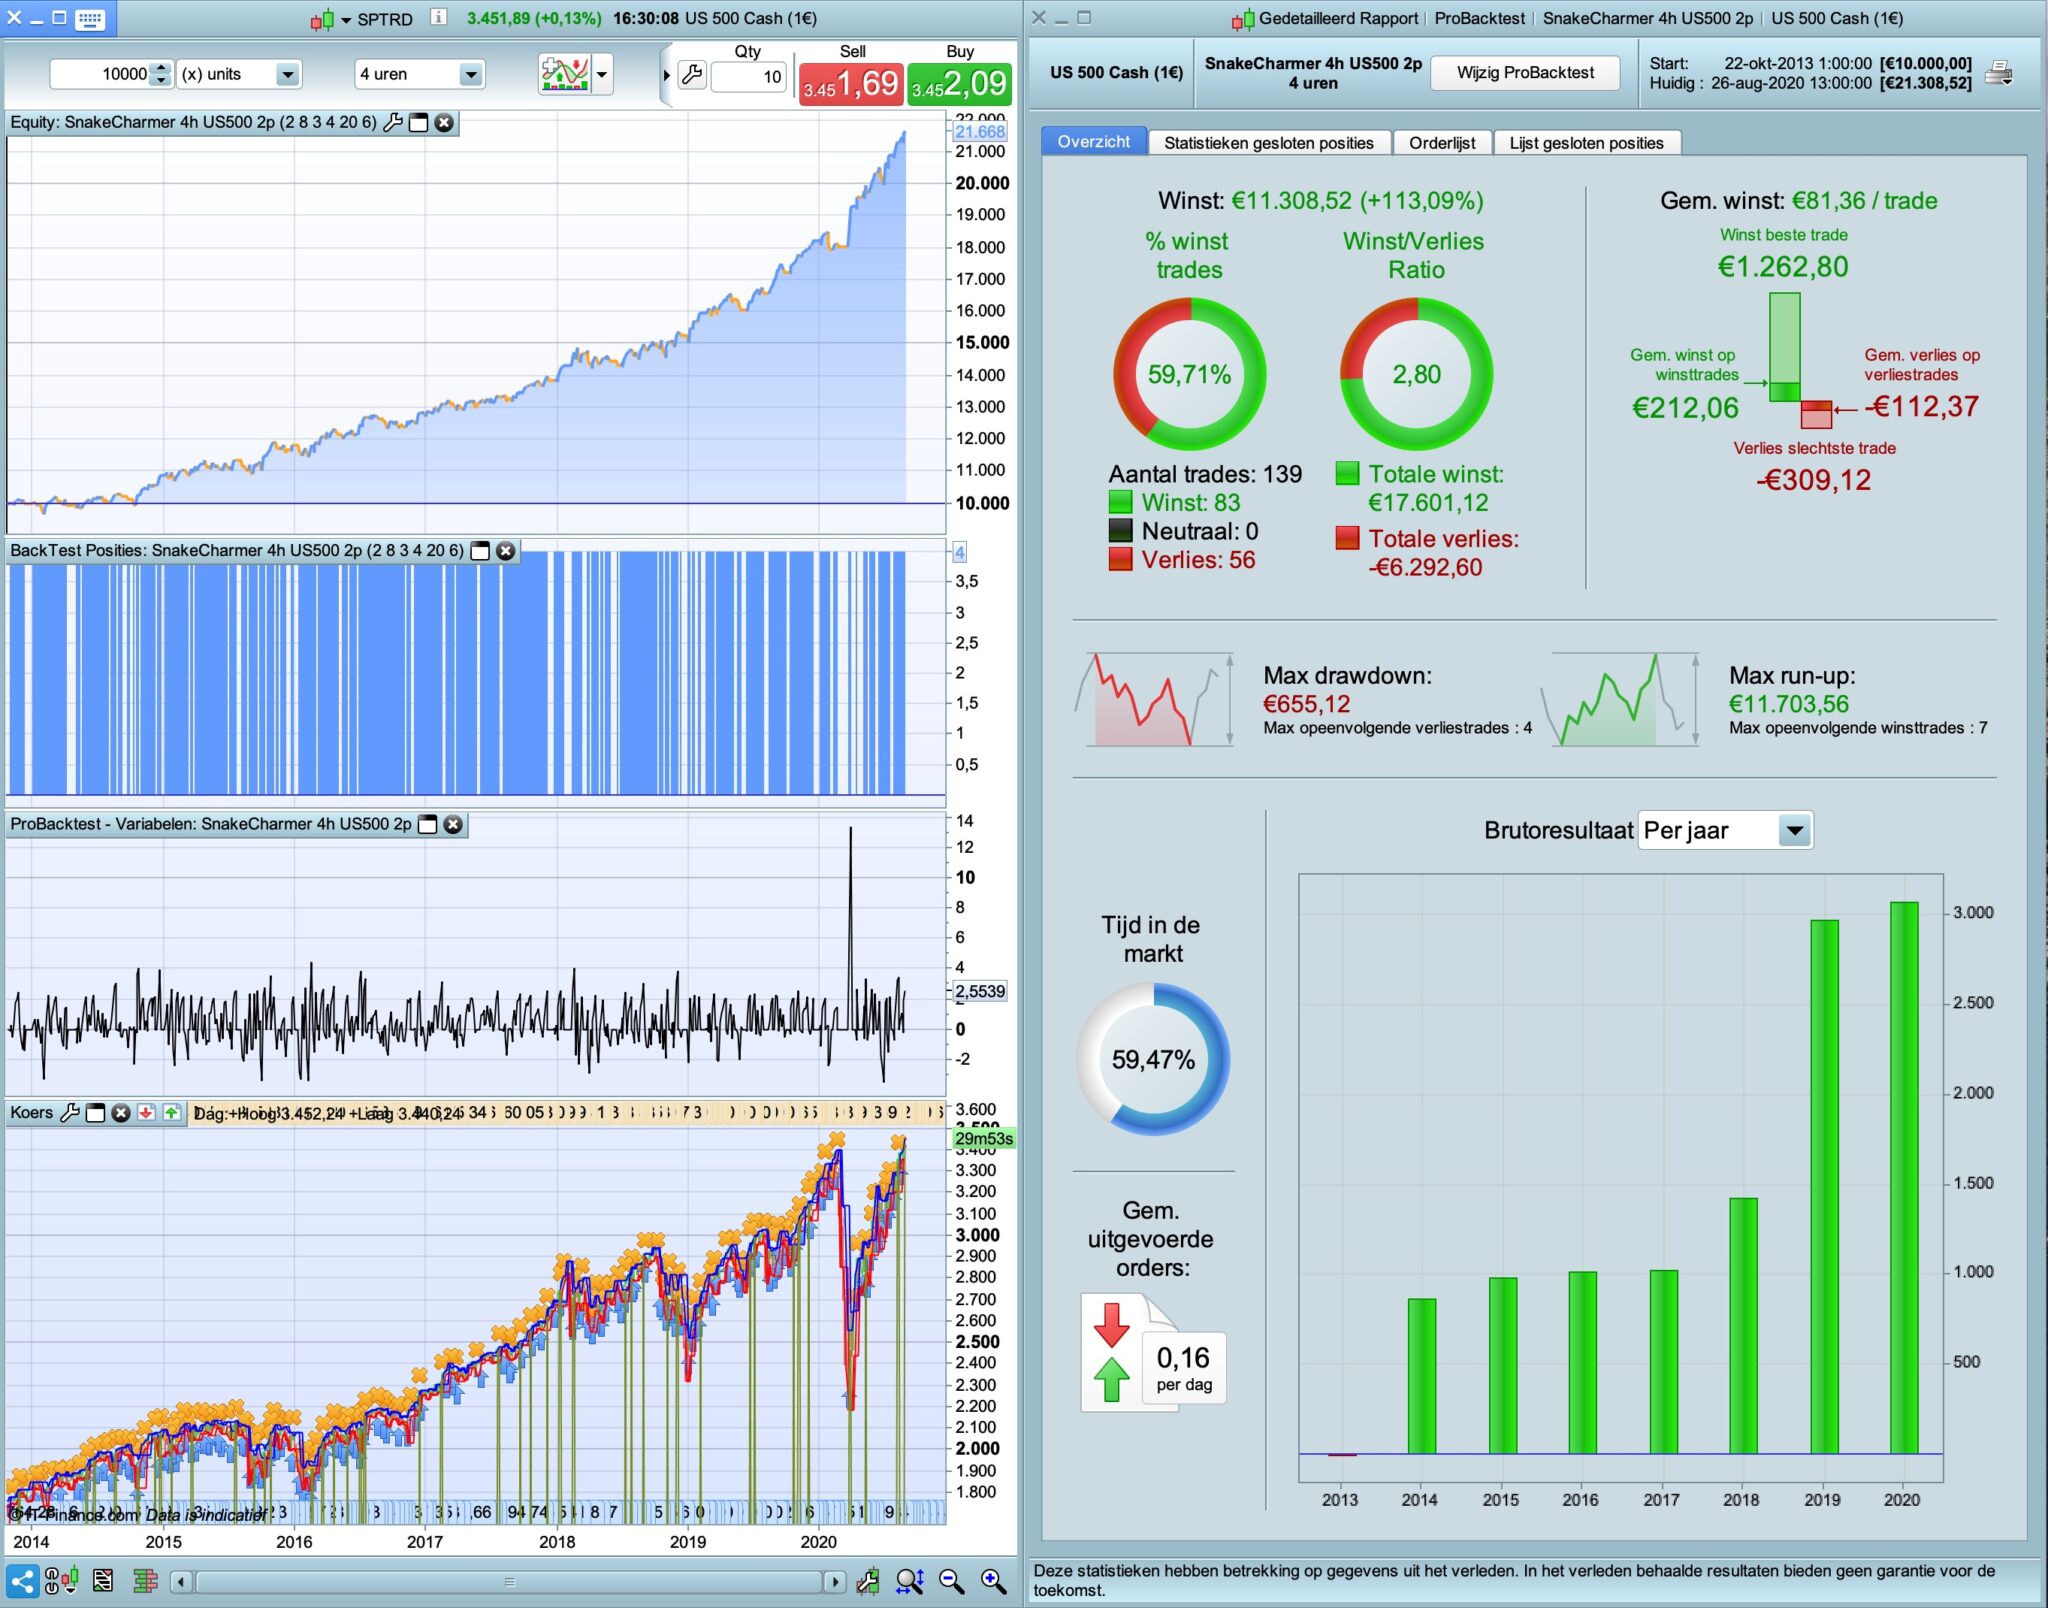Open the 4 uren timeframe dropdown

[470, 75]
